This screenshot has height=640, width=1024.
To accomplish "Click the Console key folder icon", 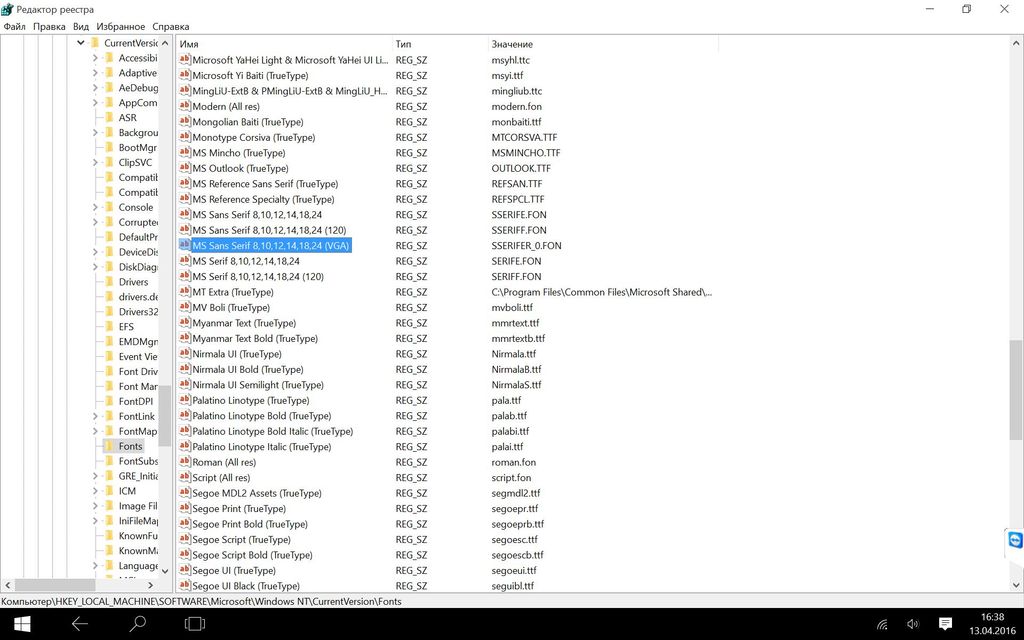I will (x=110, y=207).
